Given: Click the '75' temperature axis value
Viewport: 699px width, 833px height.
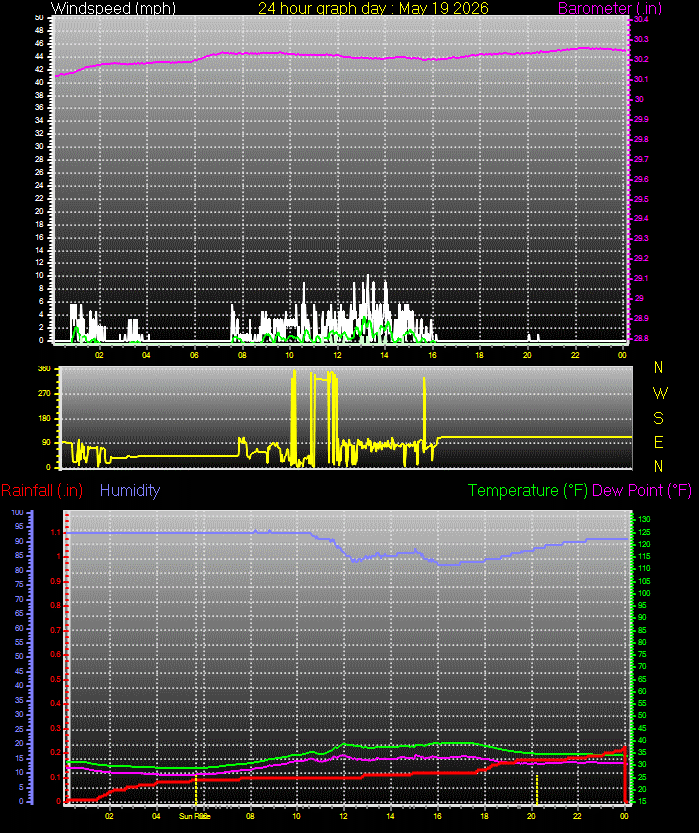Looking at the screenshot, I should (x=642, y=654).
